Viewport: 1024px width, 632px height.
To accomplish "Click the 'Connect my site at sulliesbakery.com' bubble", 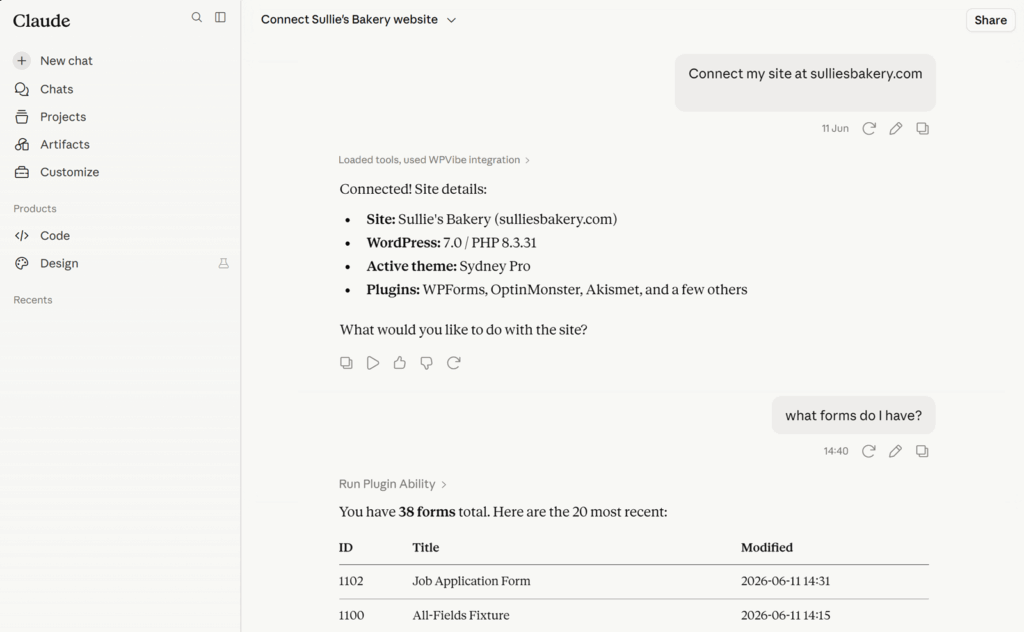I will [x=805, y=82].
